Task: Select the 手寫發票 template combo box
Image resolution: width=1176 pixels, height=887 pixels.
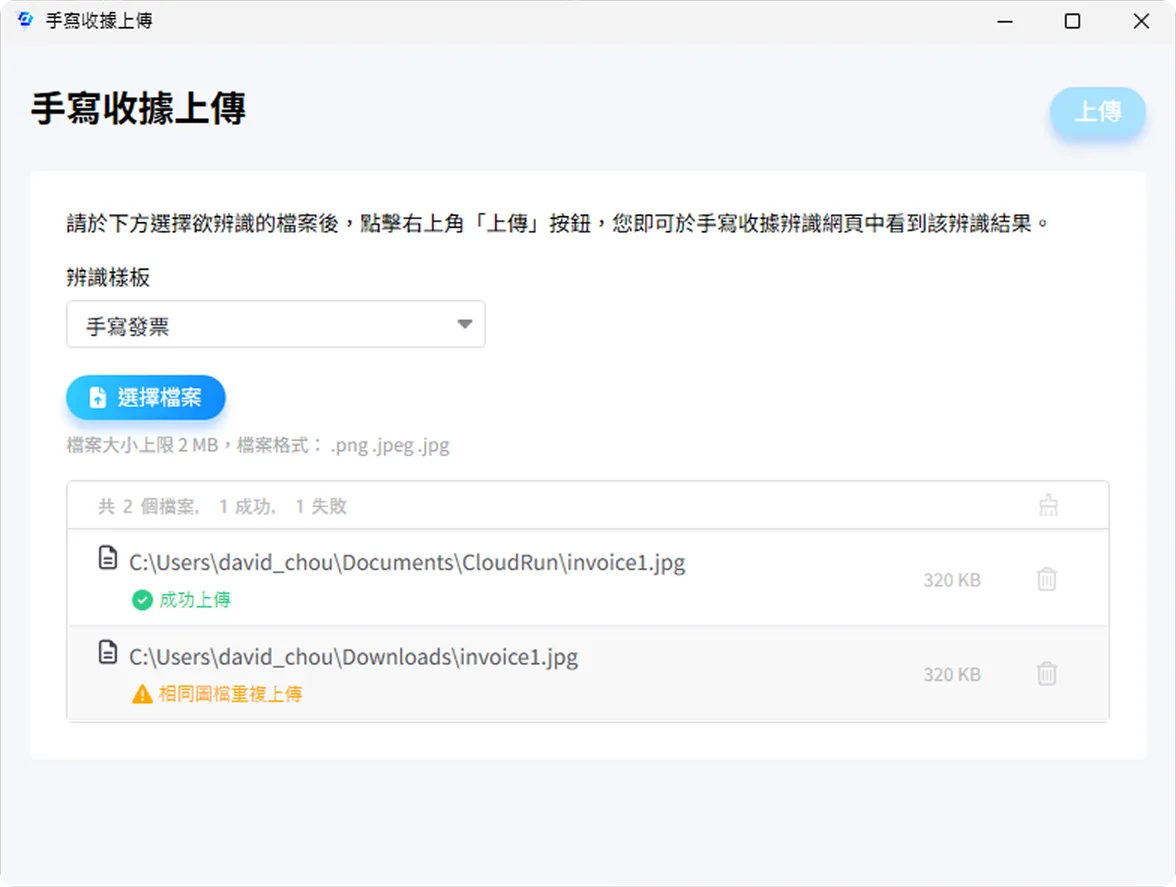Action: coord(276,324)
